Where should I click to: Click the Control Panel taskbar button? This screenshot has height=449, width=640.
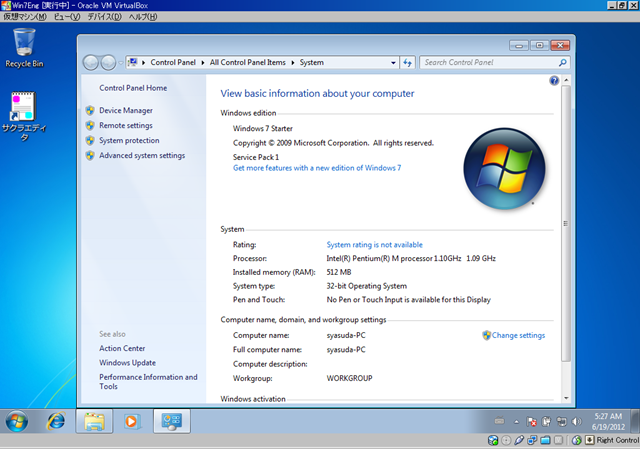click(172, 421)
